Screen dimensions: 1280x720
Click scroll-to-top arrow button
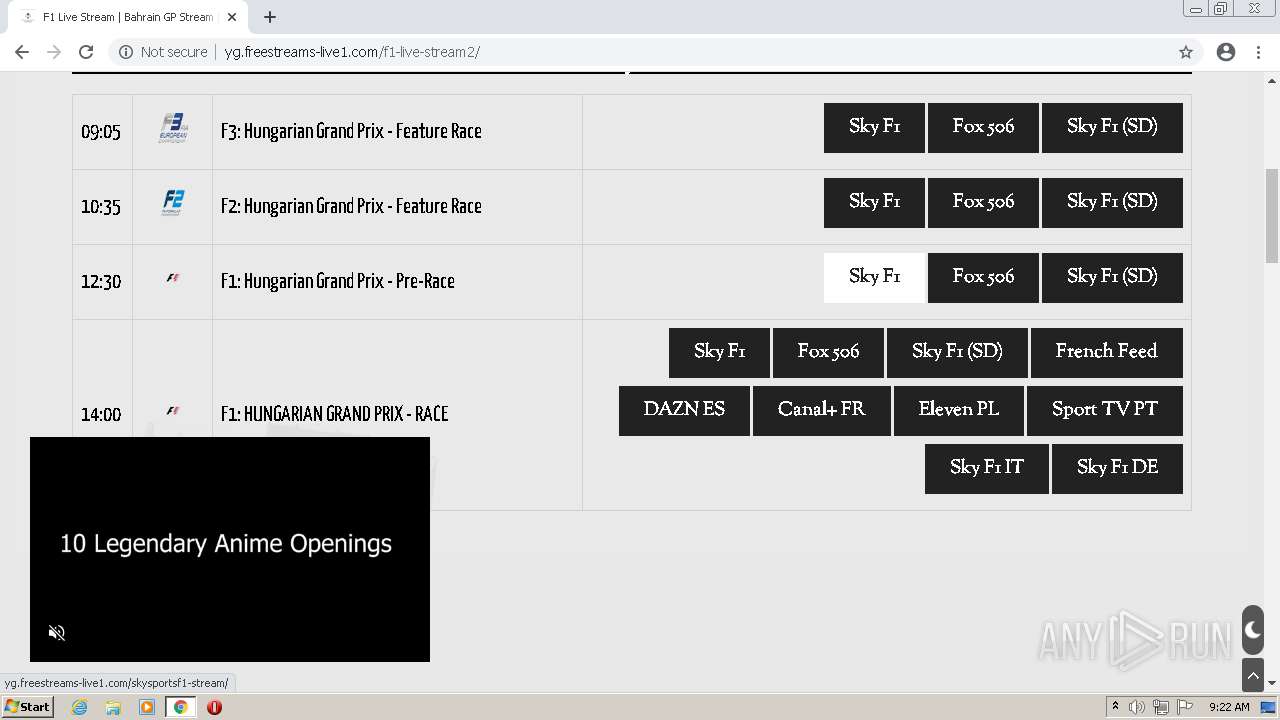click(x=1253, y=676)
